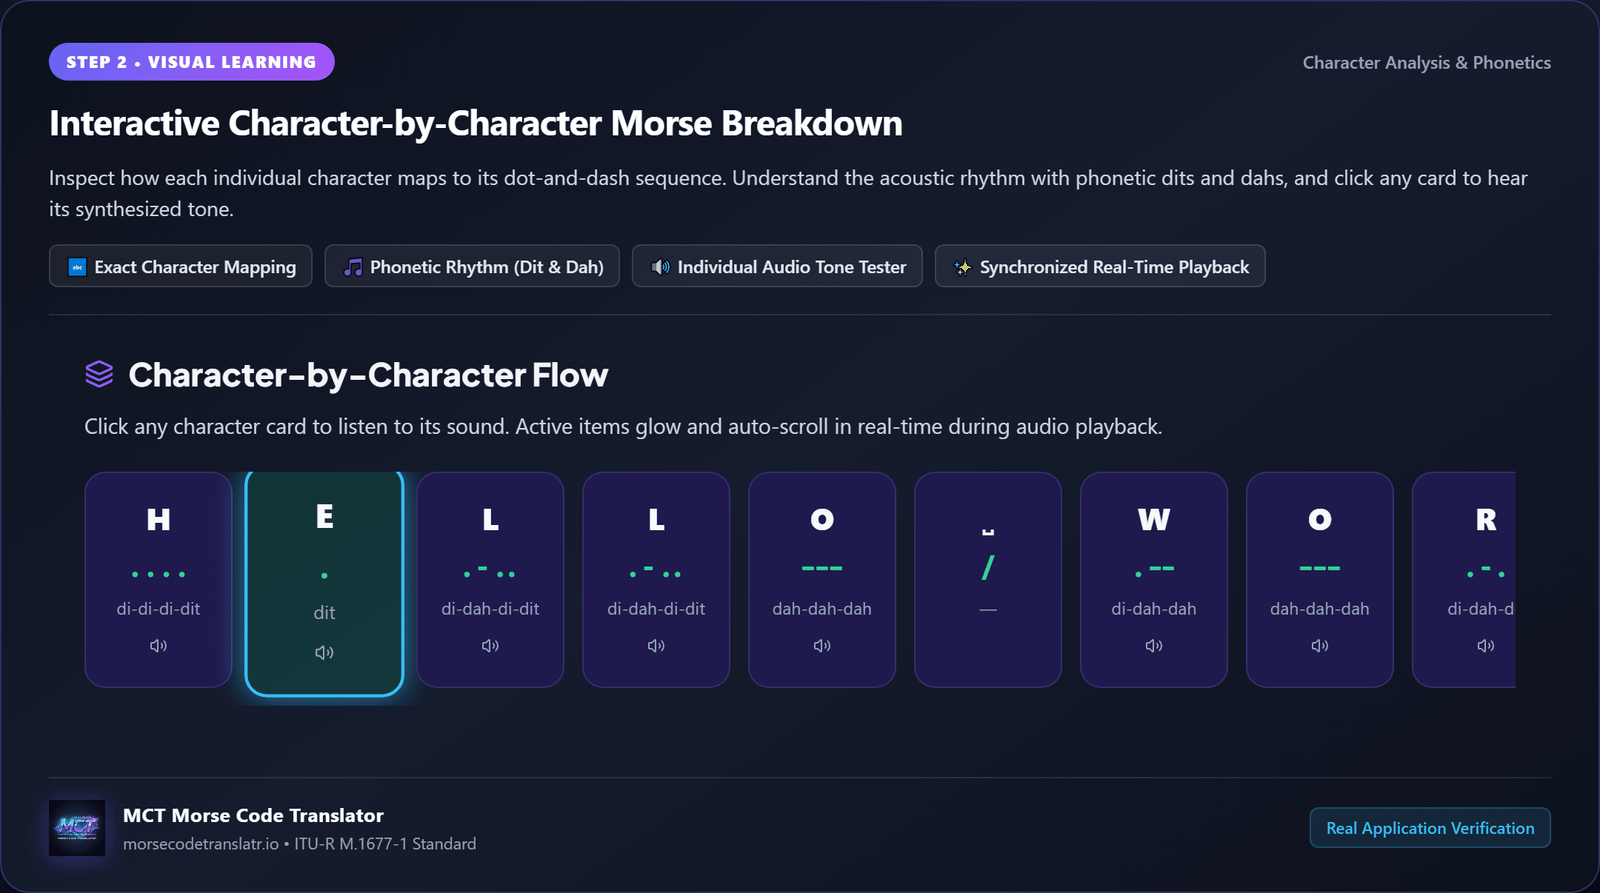The image size is (1600, 893).
Task: Click the Step 2 Visual Learning badge
Action: tap(192, 62)
